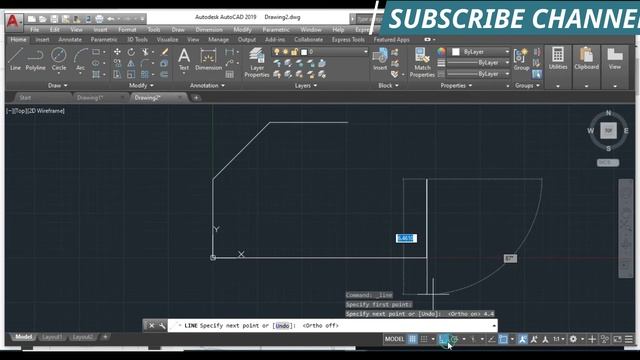
Task: Select the Polyline tool
Action: pyautogui.click(x=36, y=59)
